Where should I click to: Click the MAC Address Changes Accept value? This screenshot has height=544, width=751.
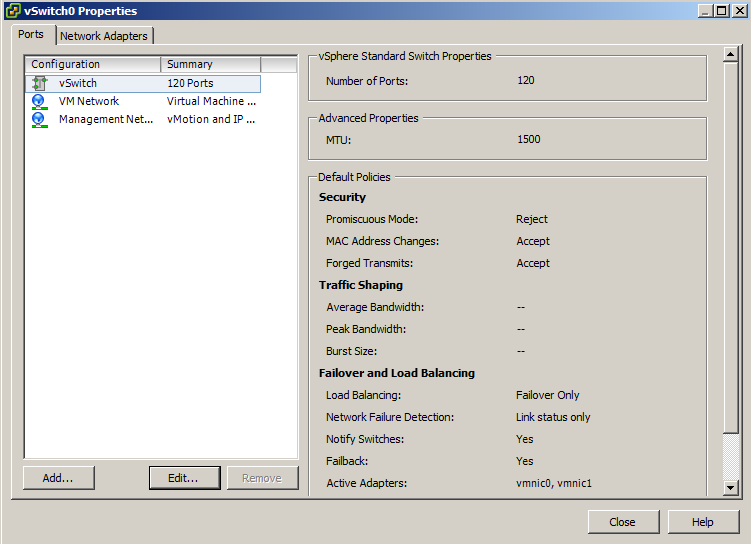point(533,241)
